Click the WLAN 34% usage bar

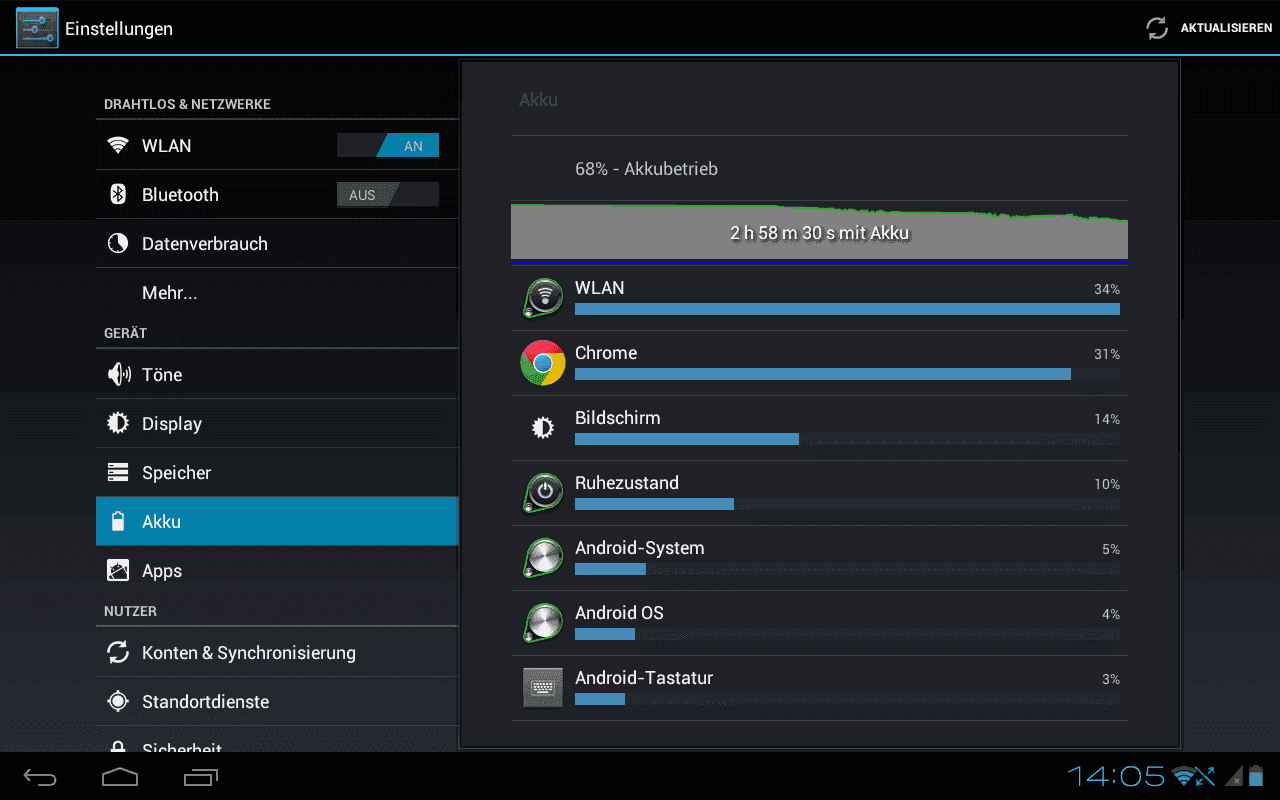(x=847, y=310)
